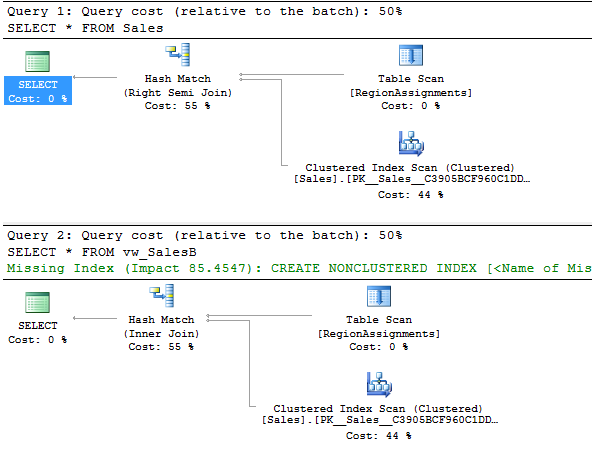Click Query 1 SELECT result icon

[37, 61]
